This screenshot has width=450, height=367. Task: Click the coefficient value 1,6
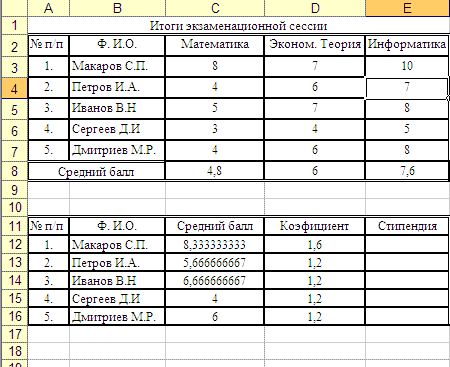[315, 245]
